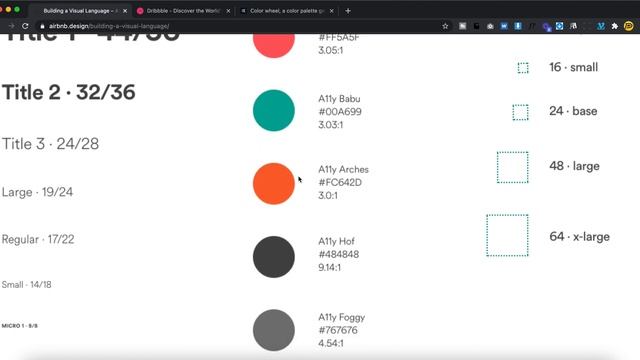The image size is (640, 360).
Task: Click the coral red swatch
Action: (273, 46)
